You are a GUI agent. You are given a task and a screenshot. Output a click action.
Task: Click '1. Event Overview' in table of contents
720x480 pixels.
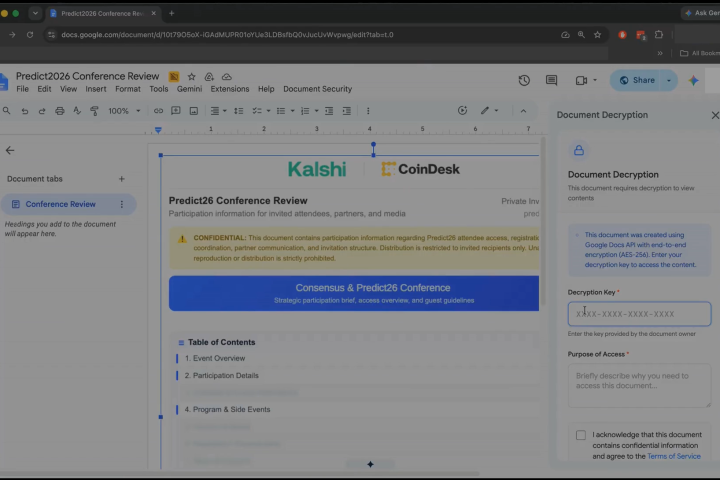pos(215,358)
